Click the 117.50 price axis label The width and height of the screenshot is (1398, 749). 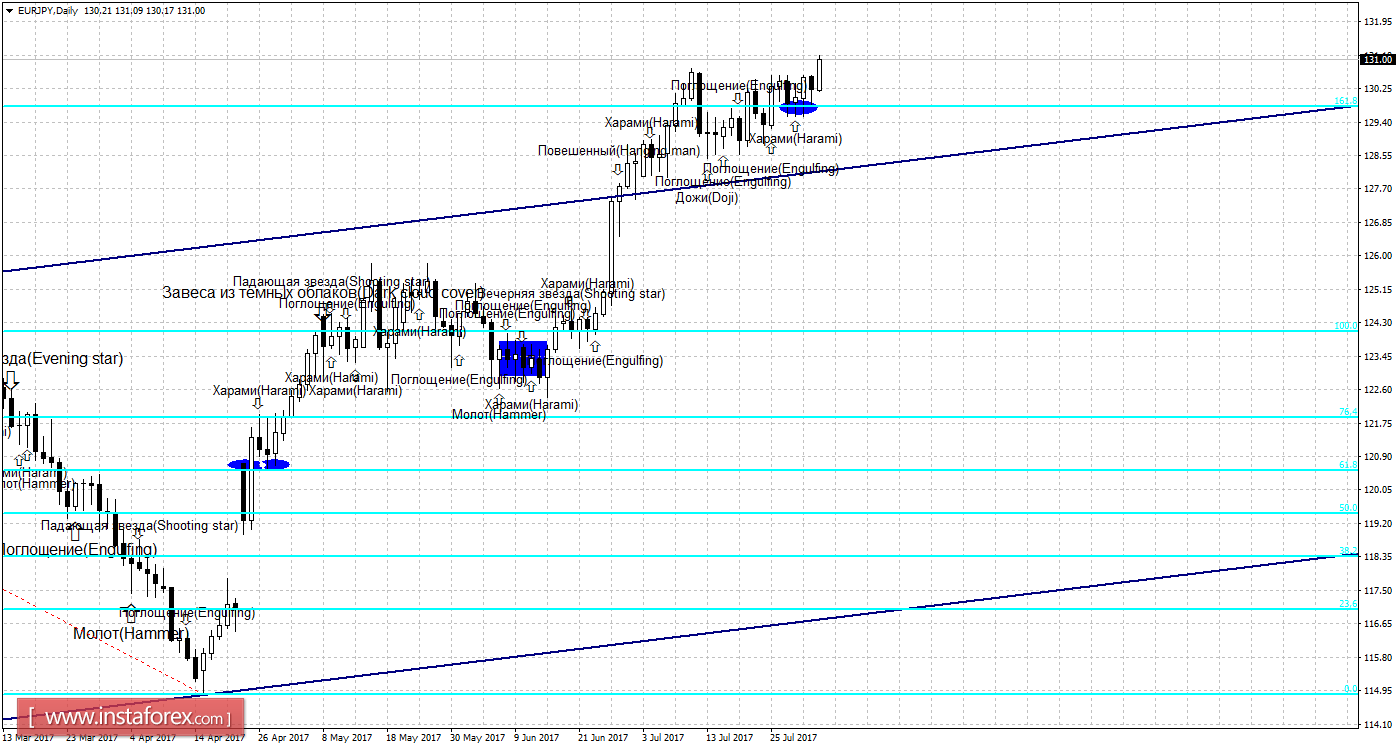(1377, 590)
